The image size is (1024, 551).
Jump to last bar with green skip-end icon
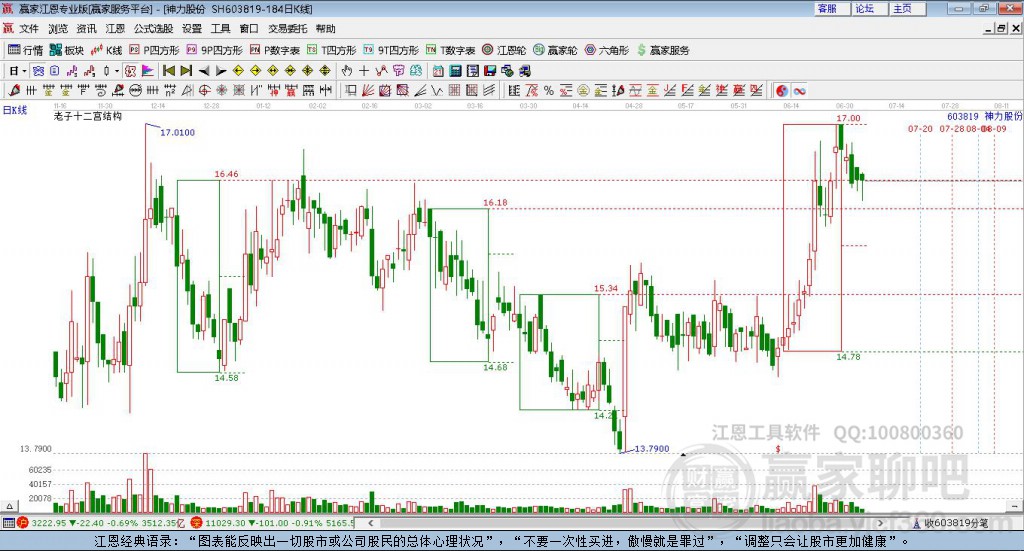[x=186, y=71]
